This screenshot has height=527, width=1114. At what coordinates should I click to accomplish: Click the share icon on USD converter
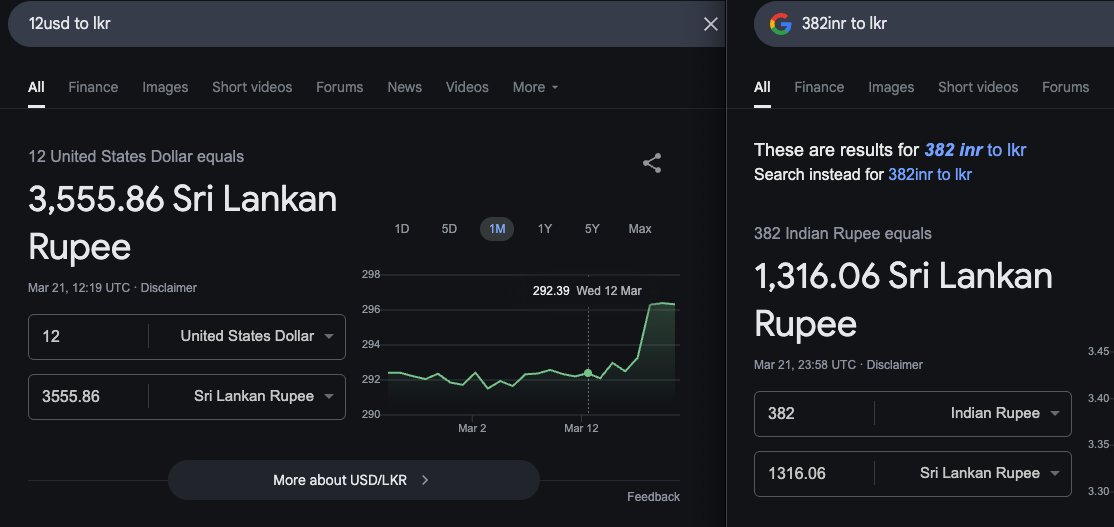pos(652,163)
